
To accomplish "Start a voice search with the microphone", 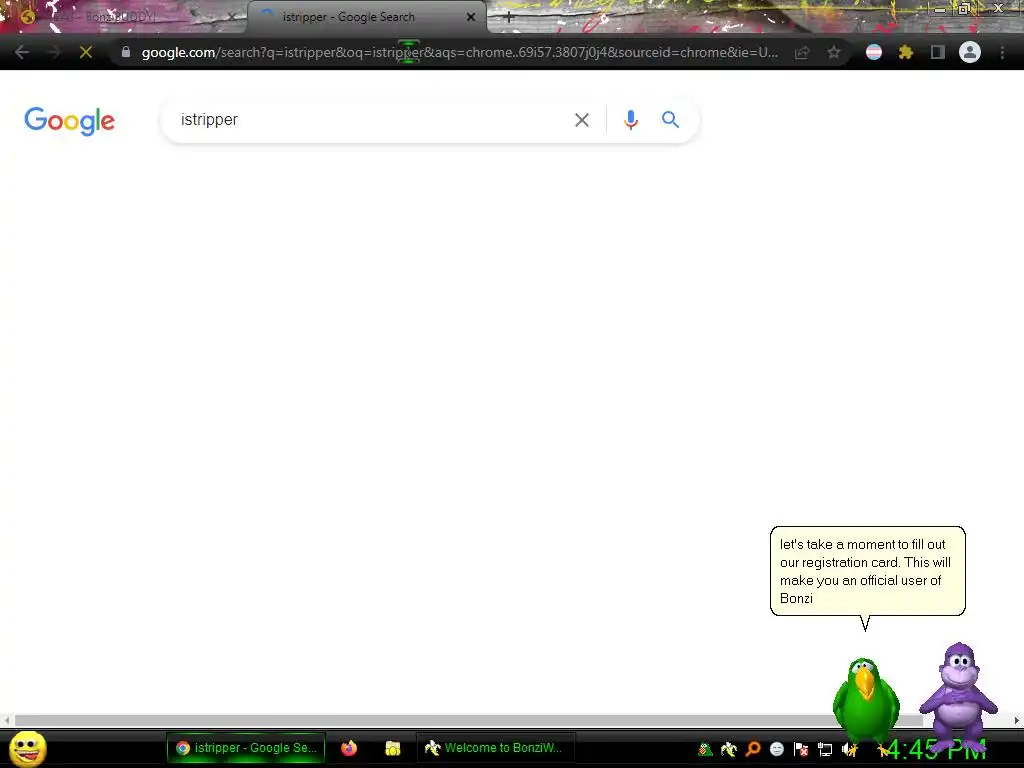I will (x=631, y=120).
